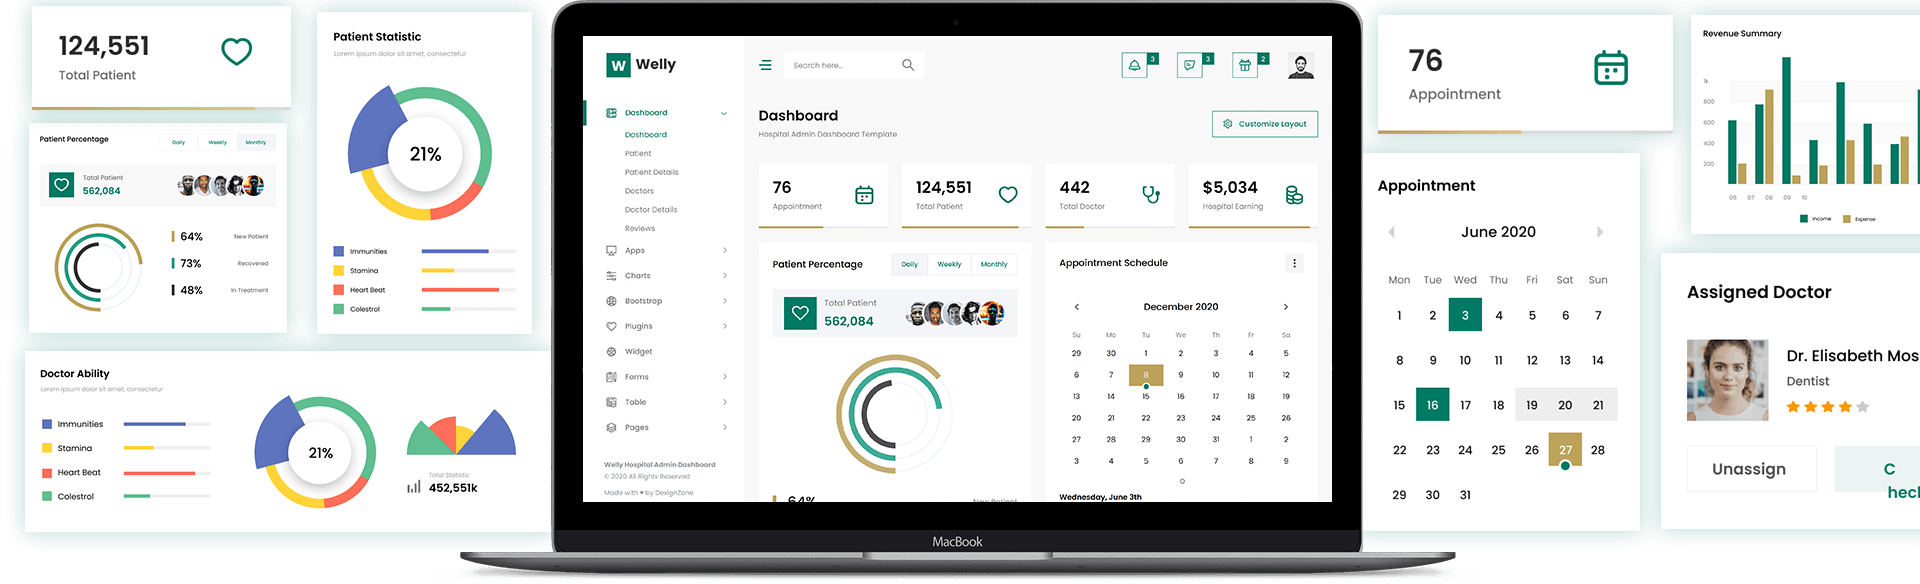Click the coins icon on Hospital Earning card

[1294, 195]
